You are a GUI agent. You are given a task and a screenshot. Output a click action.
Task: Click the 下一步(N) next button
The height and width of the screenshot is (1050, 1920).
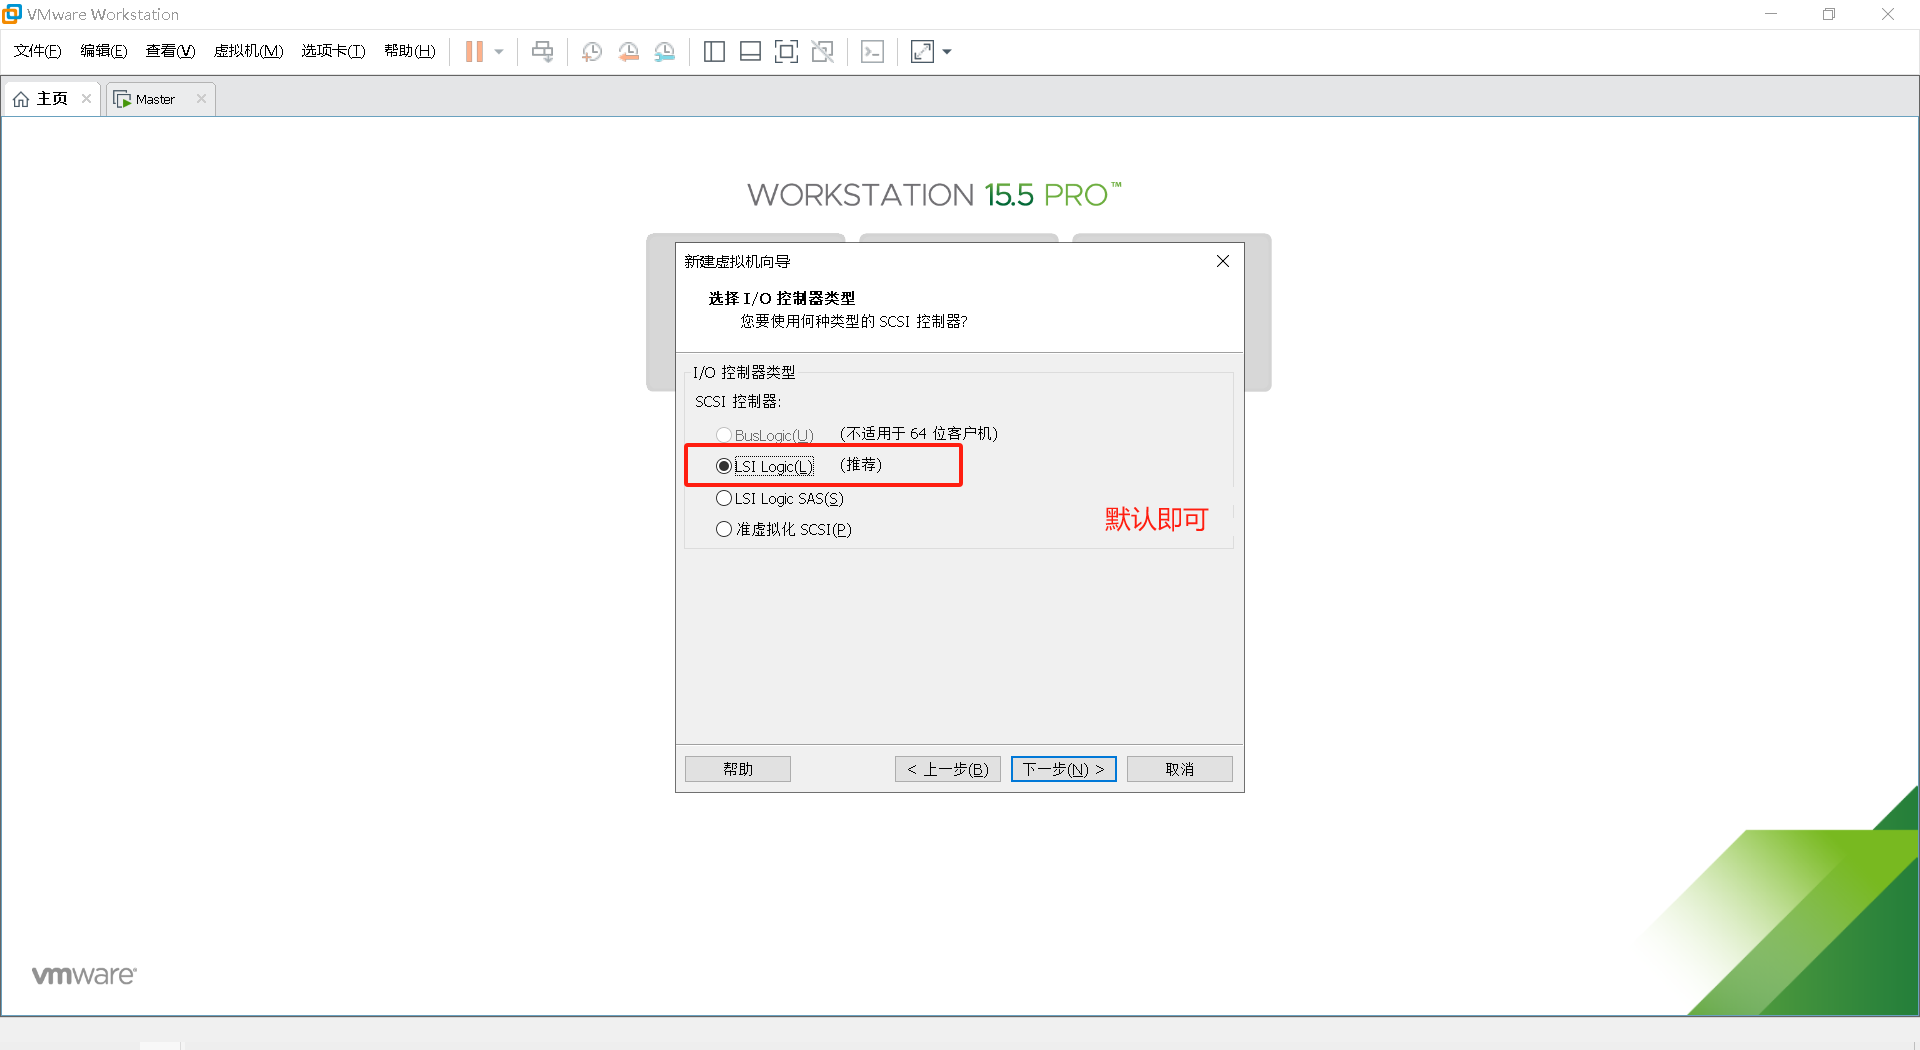click(1064, 769)
